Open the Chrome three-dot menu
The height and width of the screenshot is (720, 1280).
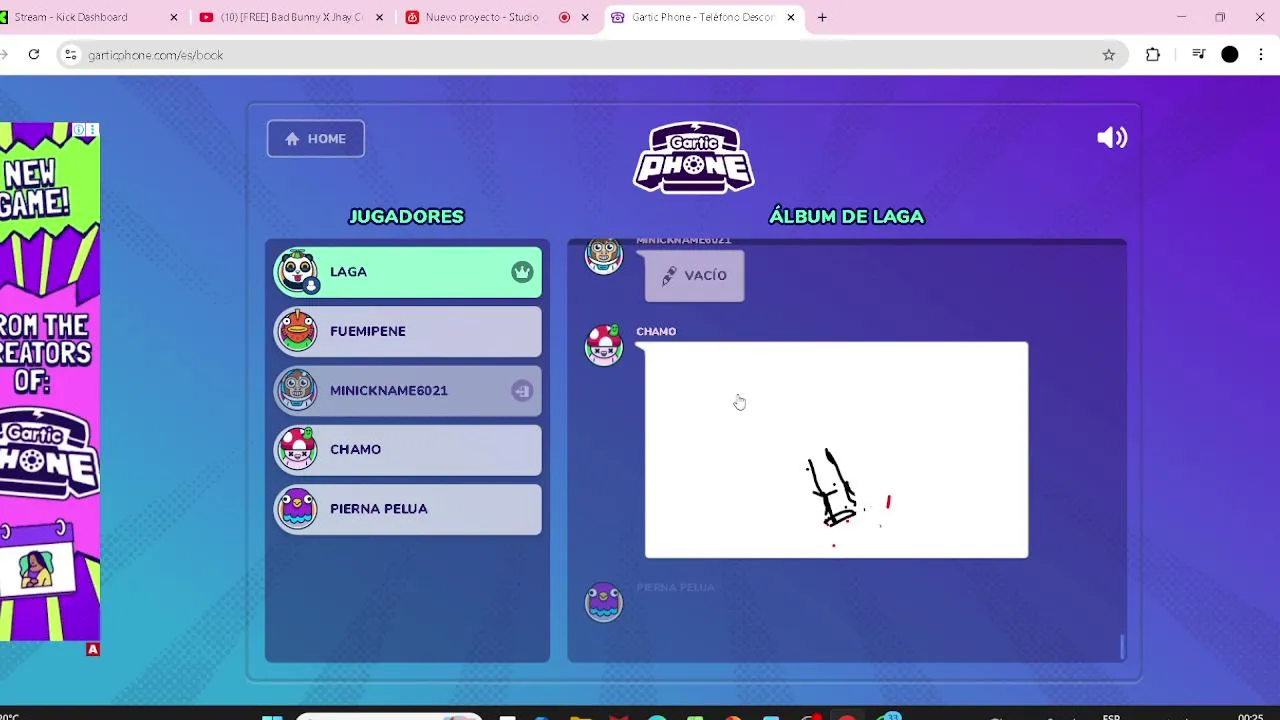click(1261, 55)
